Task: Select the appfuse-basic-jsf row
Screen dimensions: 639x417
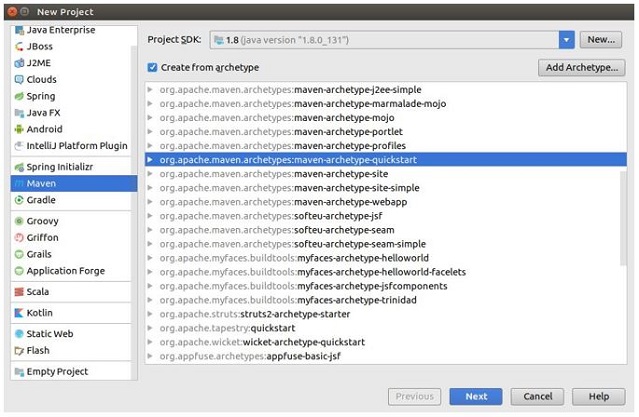Action: tap(386, 356)
